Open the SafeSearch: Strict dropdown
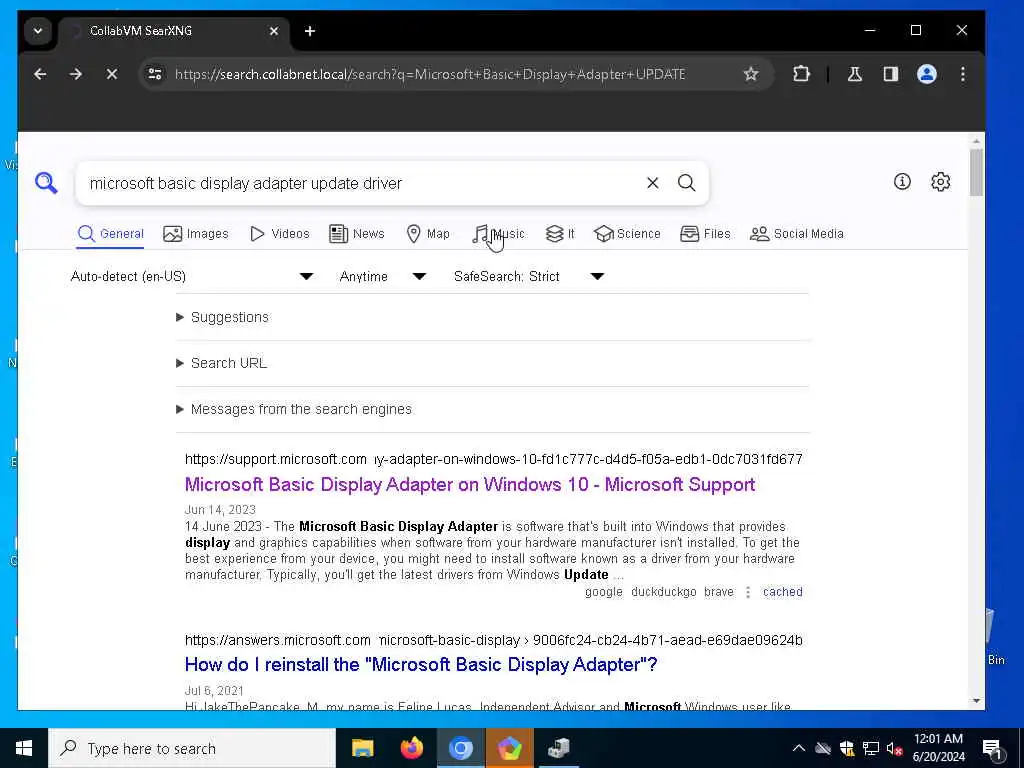This screenshot has height=768, width=1024. (528, 276)
